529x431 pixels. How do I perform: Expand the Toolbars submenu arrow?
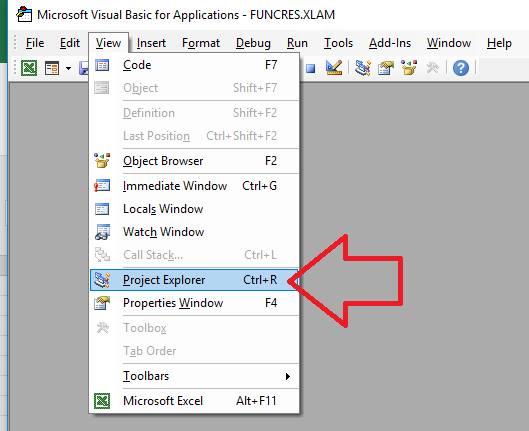click(x=288, y=376)
